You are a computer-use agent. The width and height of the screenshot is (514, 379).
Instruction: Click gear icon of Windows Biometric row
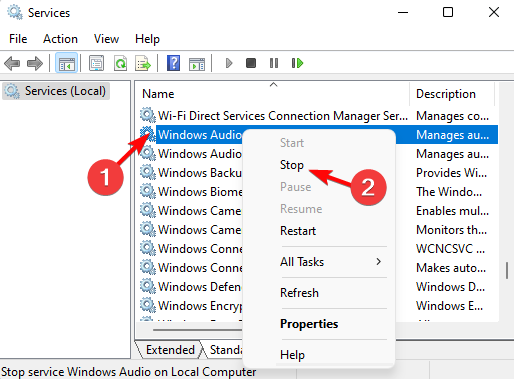pyautogui.click(x=148, y=191)
